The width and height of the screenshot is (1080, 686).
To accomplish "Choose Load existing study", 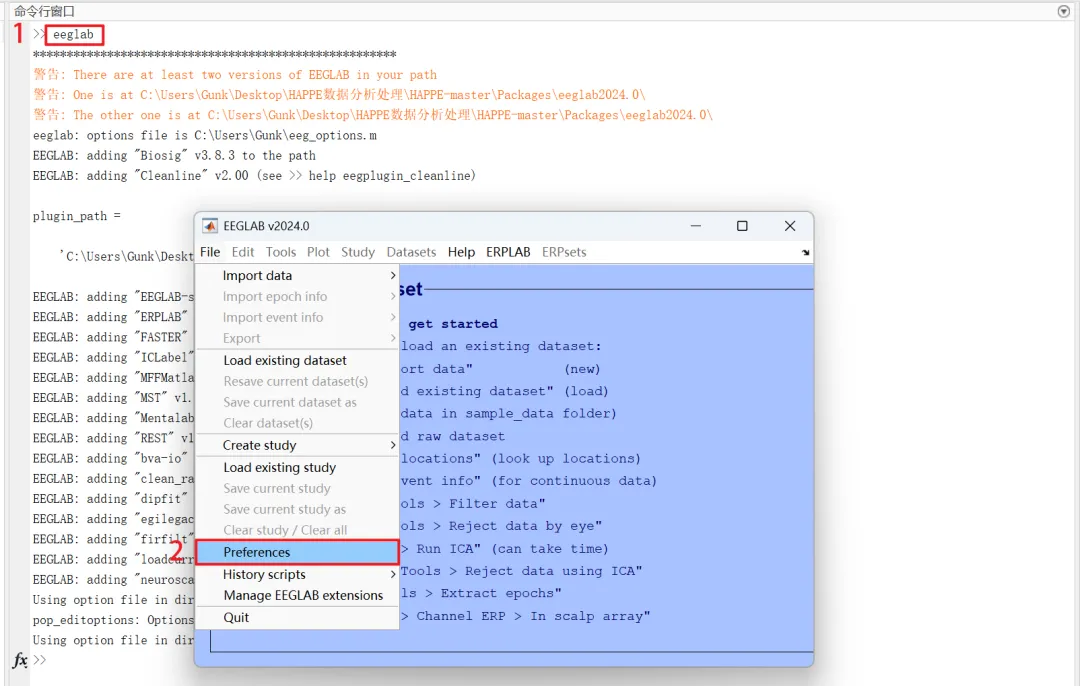I will coord(298,468).
